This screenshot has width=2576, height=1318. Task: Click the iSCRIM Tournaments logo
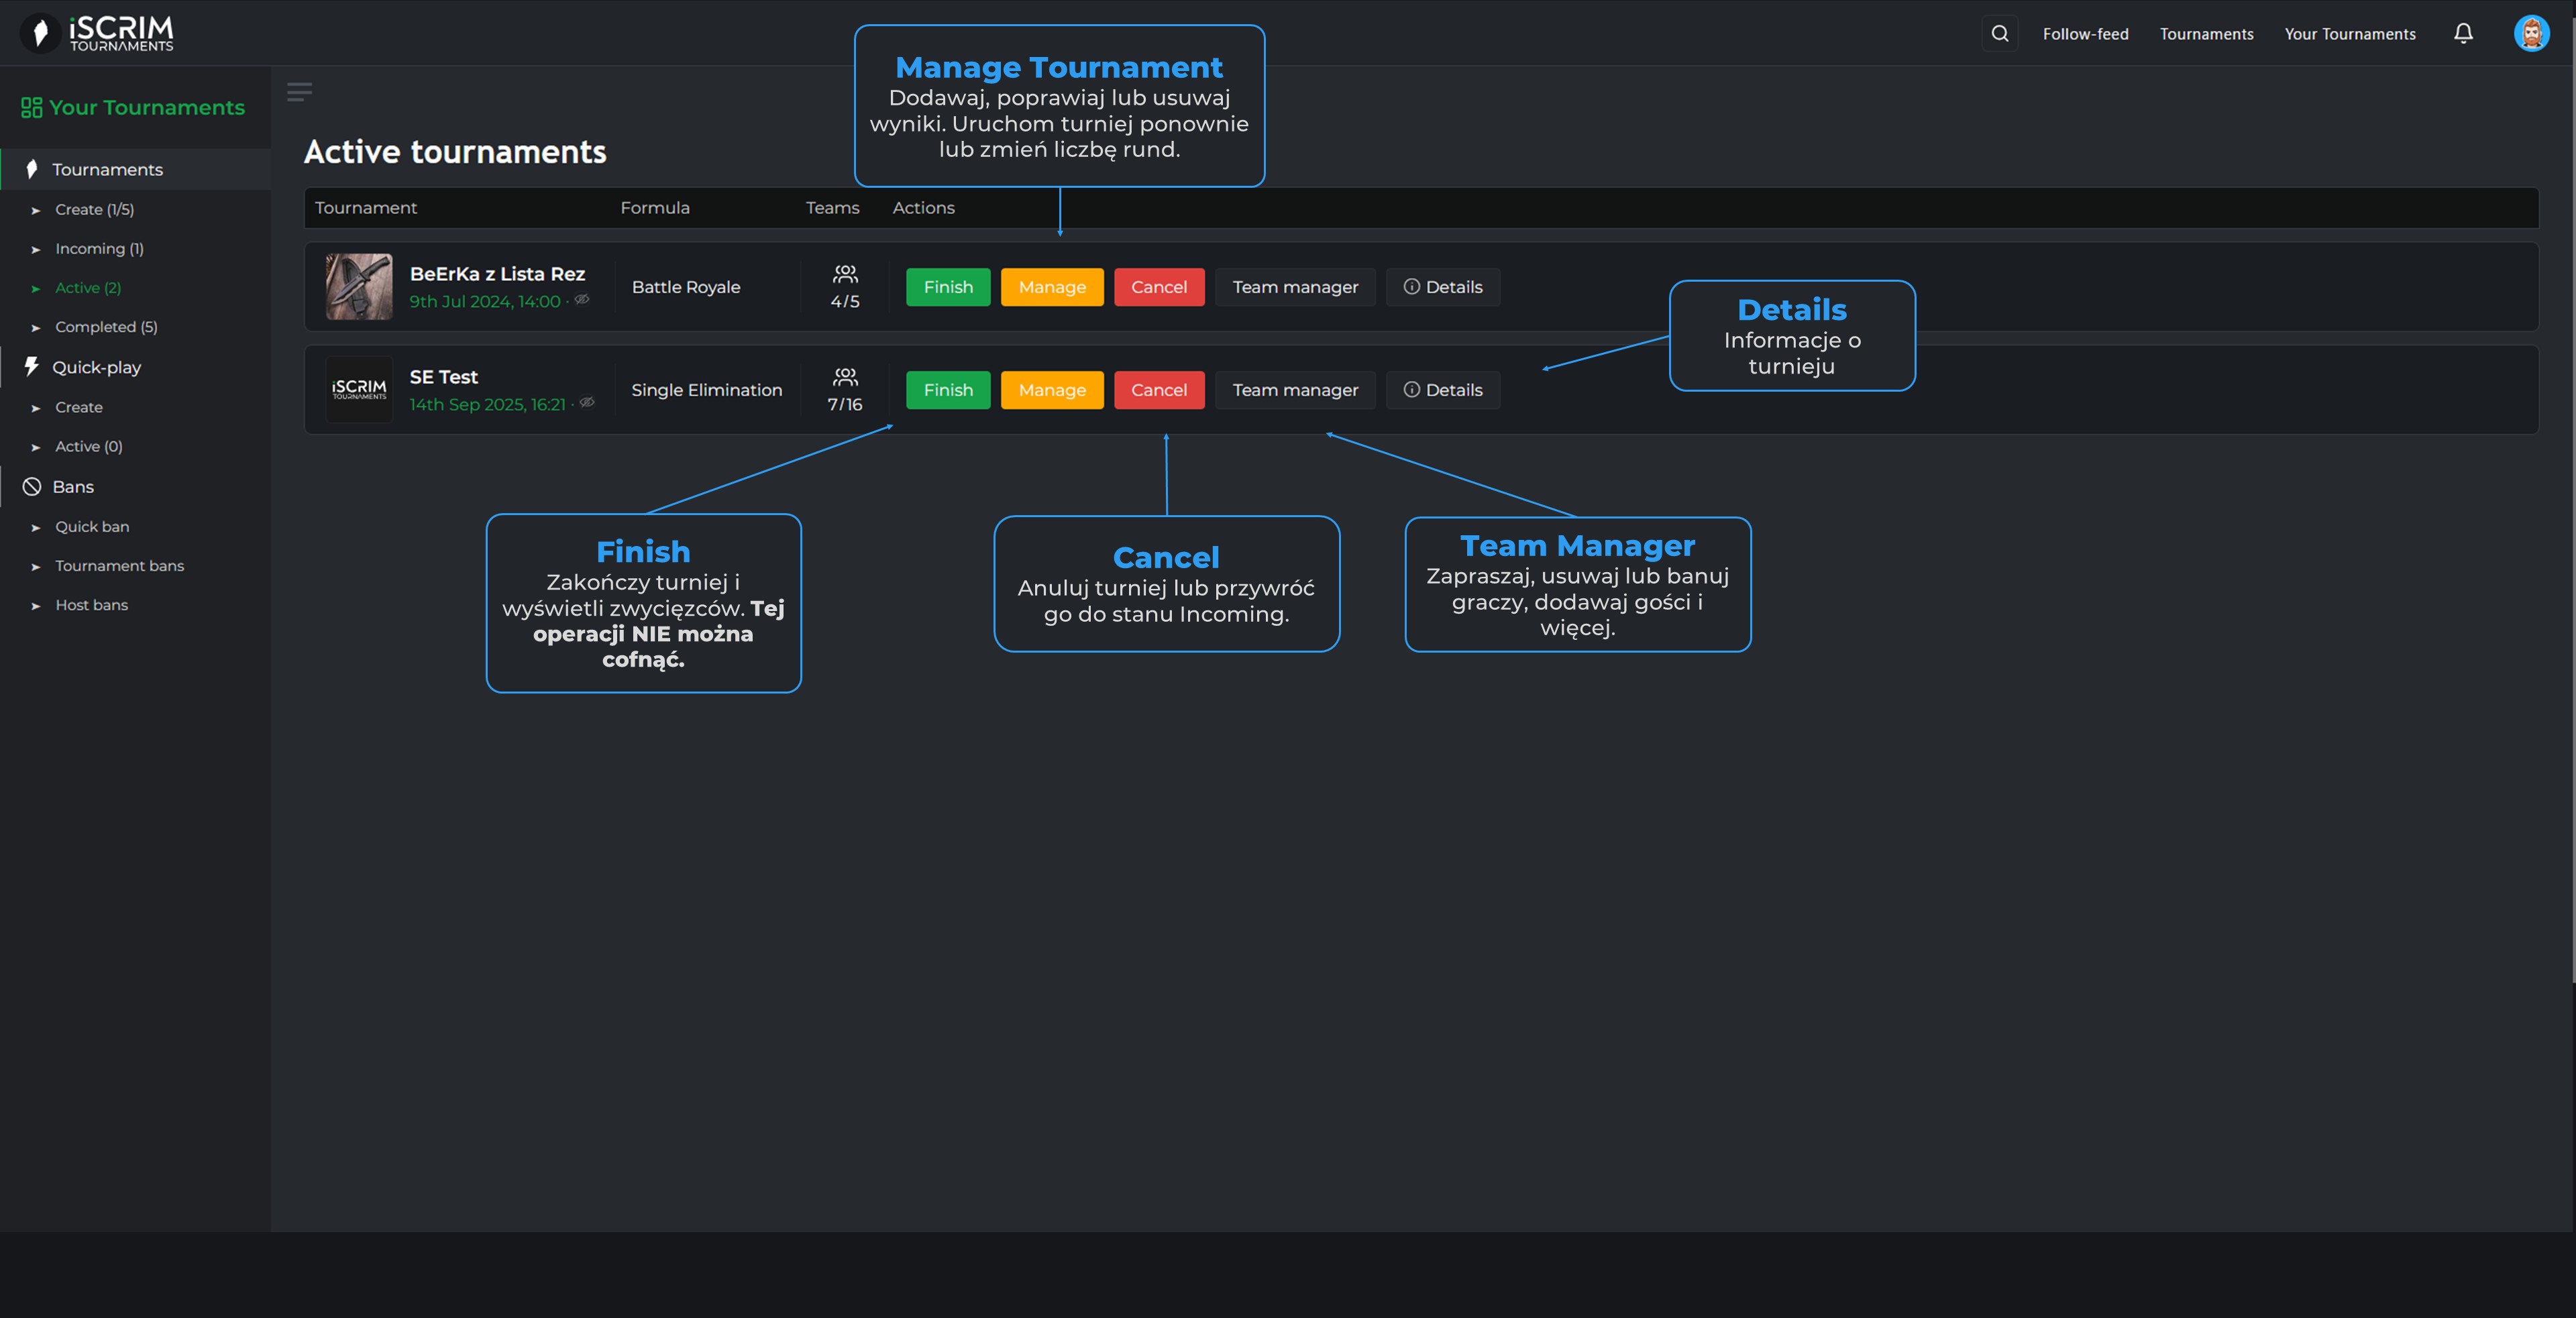pos(98,33)
